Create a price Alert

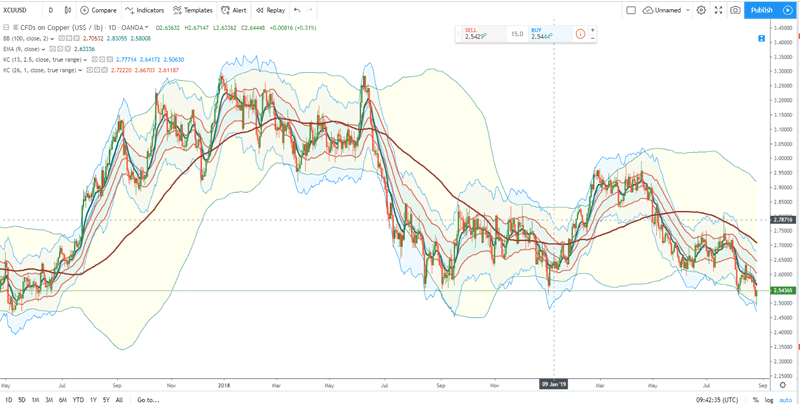233,10
